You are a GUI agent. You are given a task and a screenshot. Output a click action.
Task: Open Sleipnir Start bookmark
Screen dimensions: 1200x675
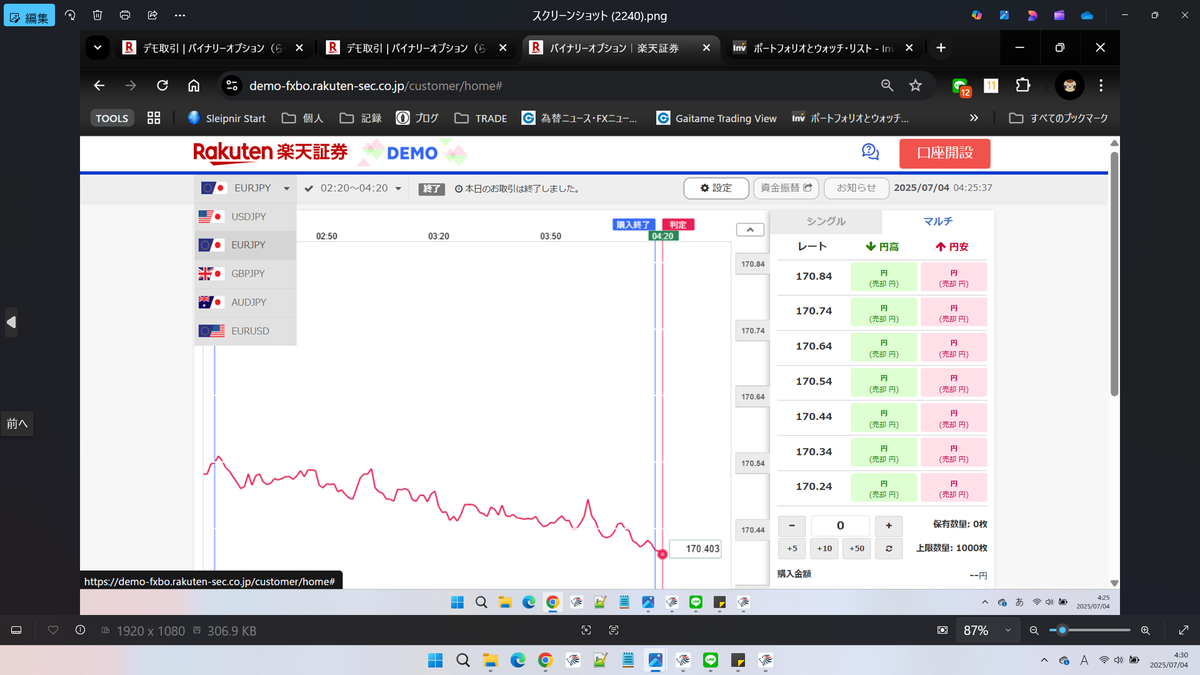(x=226, y=118)
